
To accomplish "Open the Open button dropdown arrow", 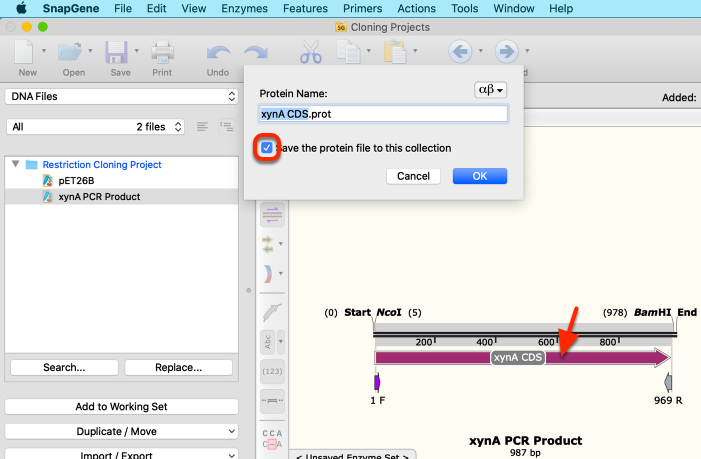I will click(x=90, y=51).
